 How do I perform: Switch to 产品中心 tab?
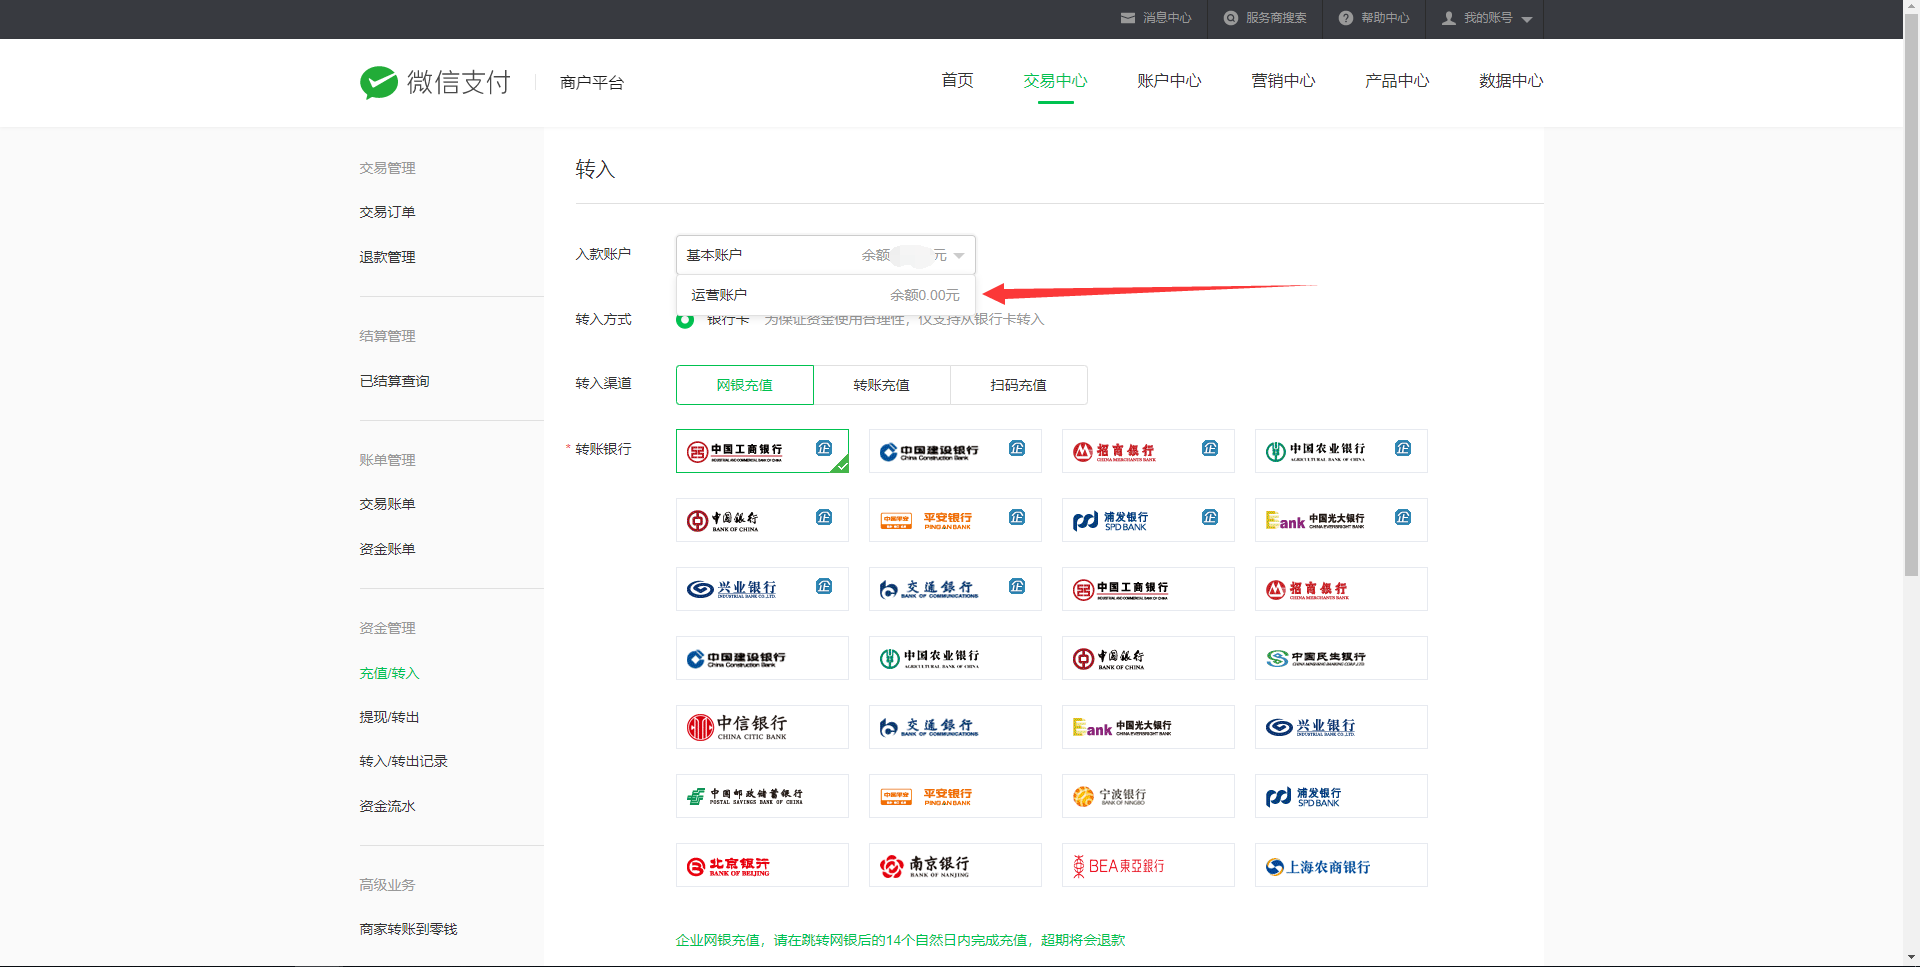point(1397,81)
